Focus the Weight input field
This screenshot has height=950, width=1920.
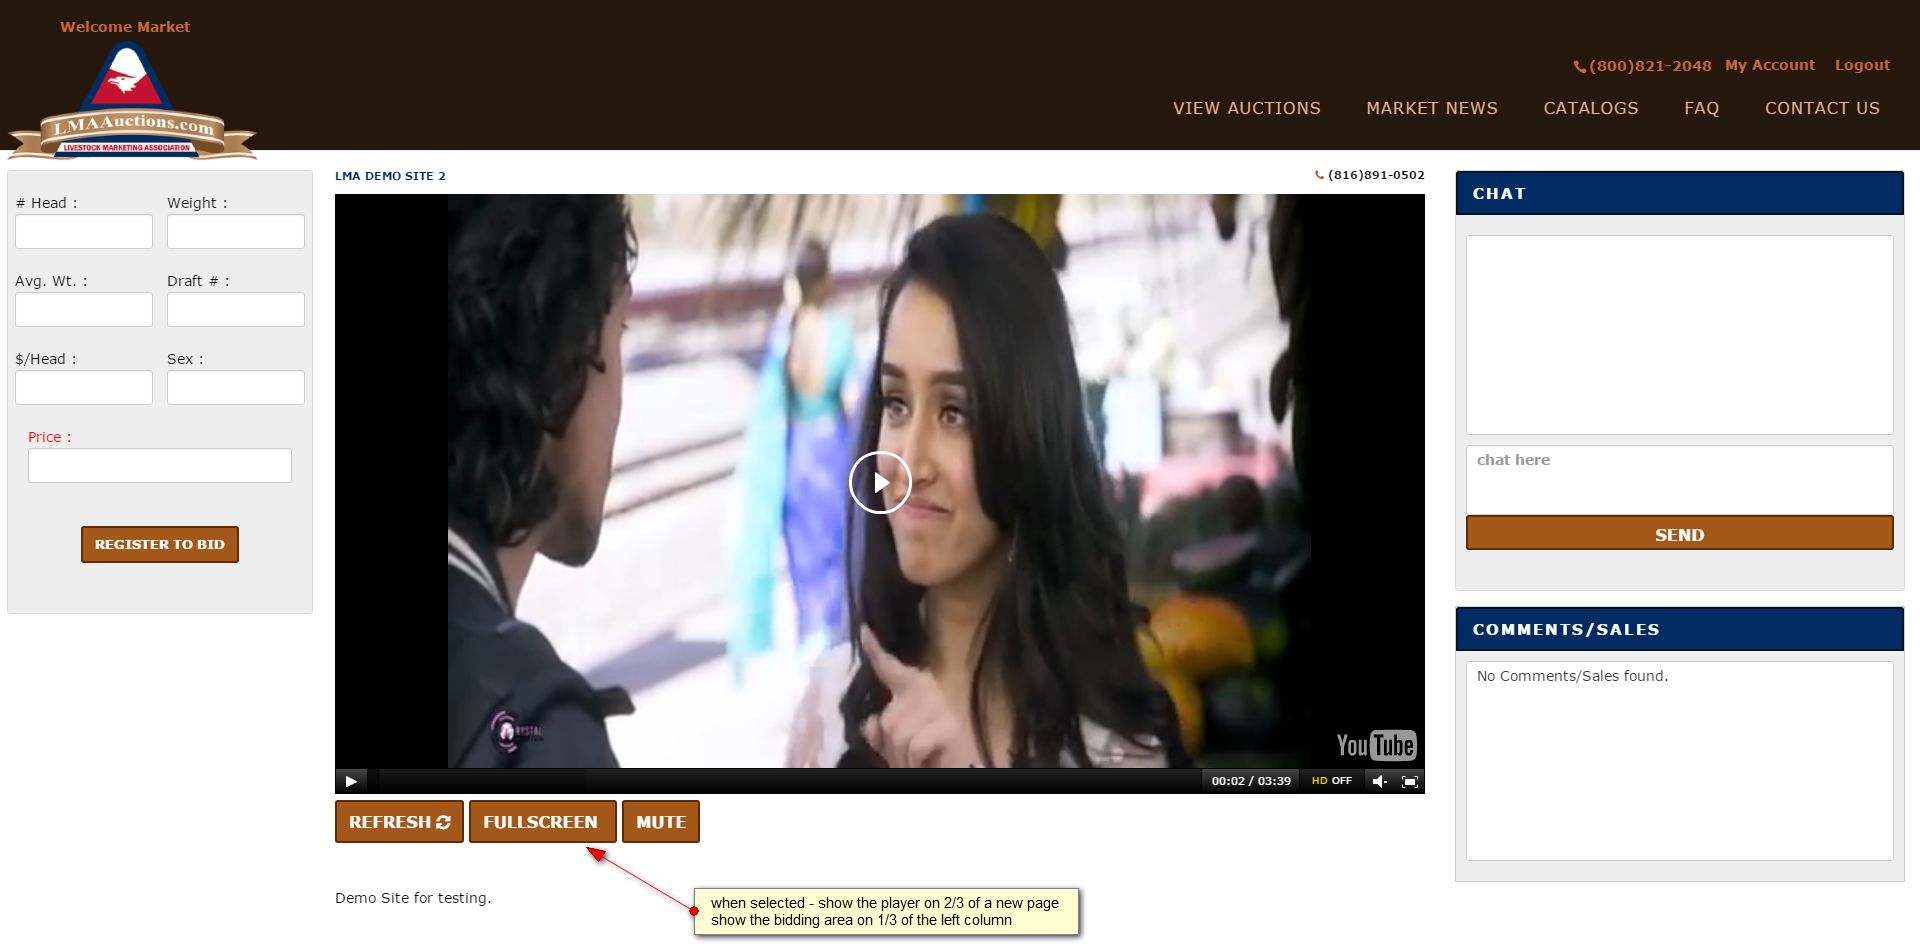[x=236, y=232]
